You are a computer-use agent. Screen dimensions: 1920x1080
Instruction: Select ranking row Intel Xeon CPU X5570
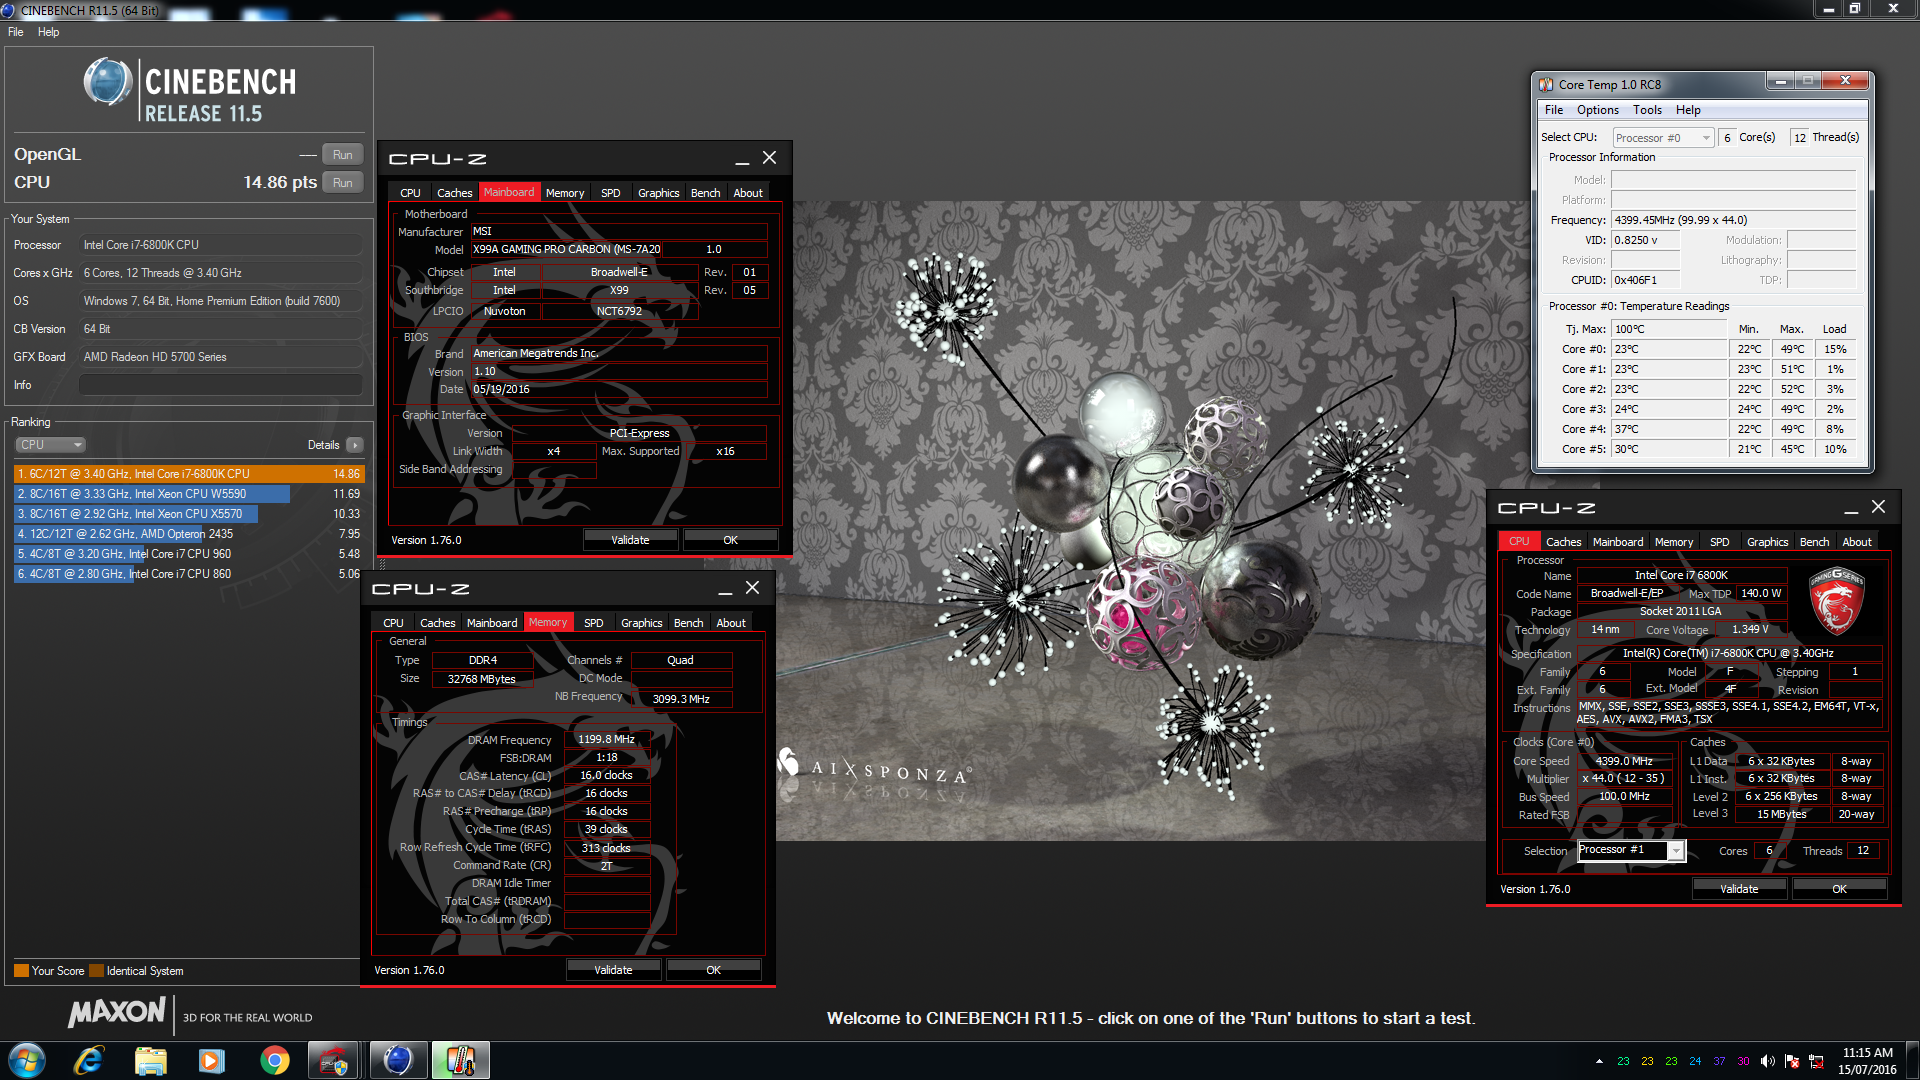click(x=188, y=514)
